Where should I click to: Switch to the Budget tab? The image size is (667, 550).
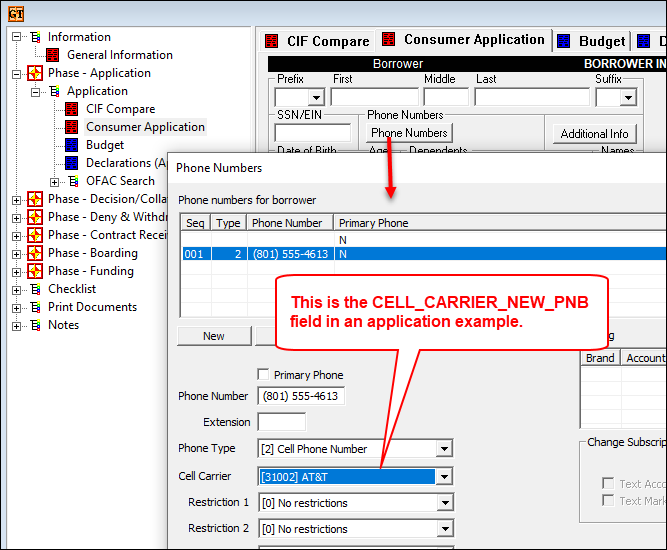point(592,41)
